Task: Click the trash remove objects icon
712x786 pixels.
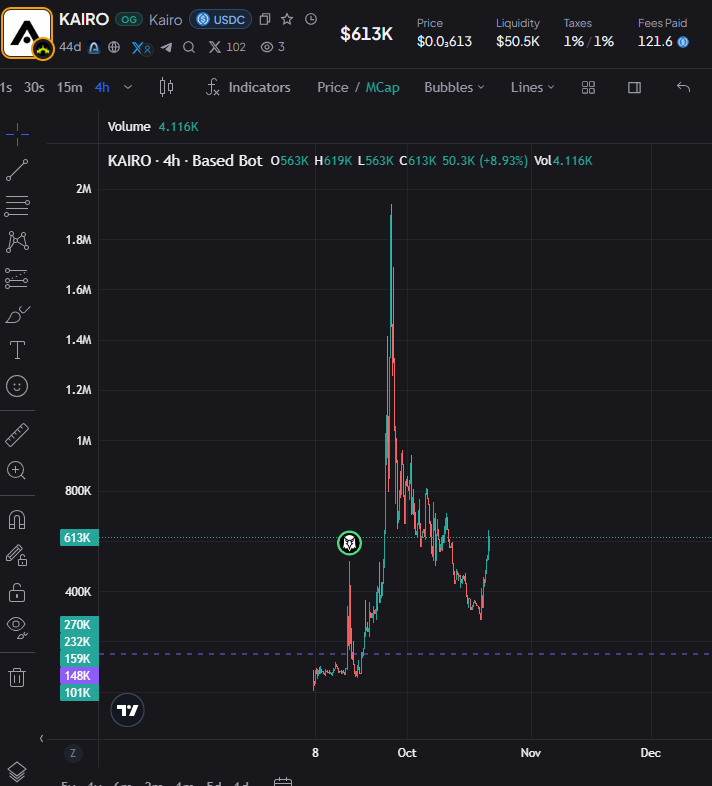Action: (x=17, y=677)
